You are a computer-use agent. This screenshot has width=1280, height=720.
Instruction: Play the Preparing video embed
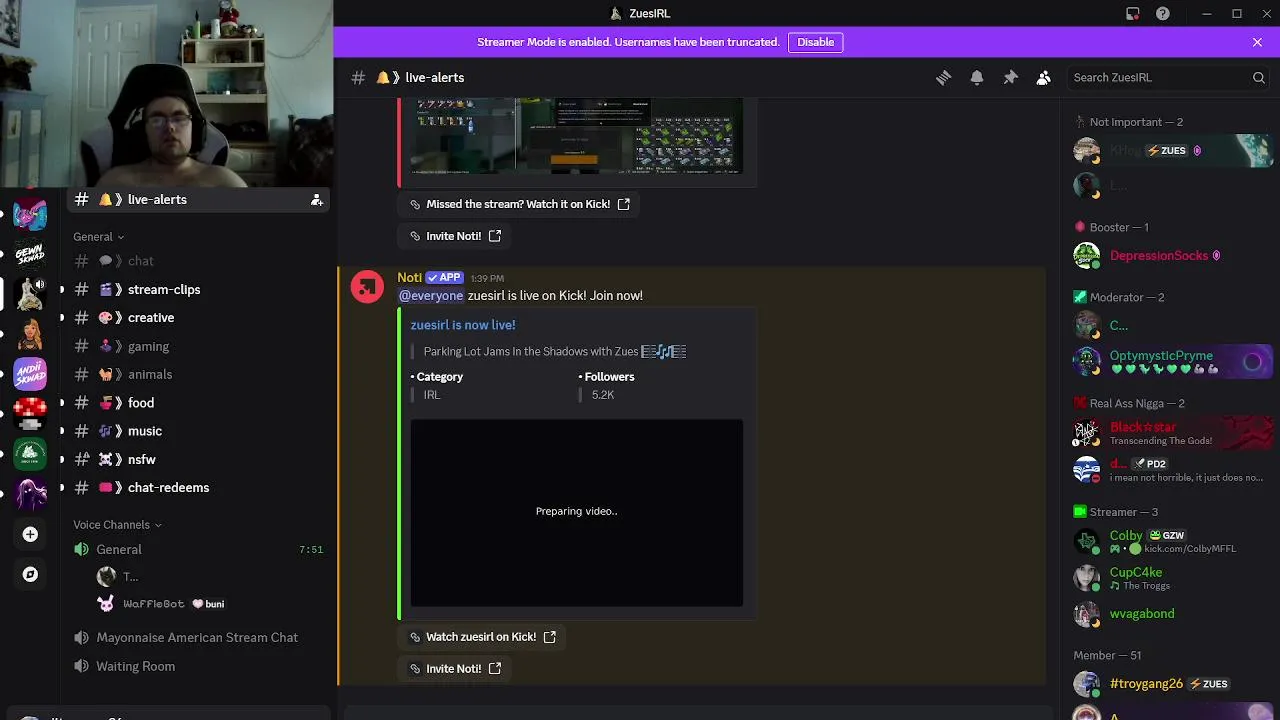point(577,513)
